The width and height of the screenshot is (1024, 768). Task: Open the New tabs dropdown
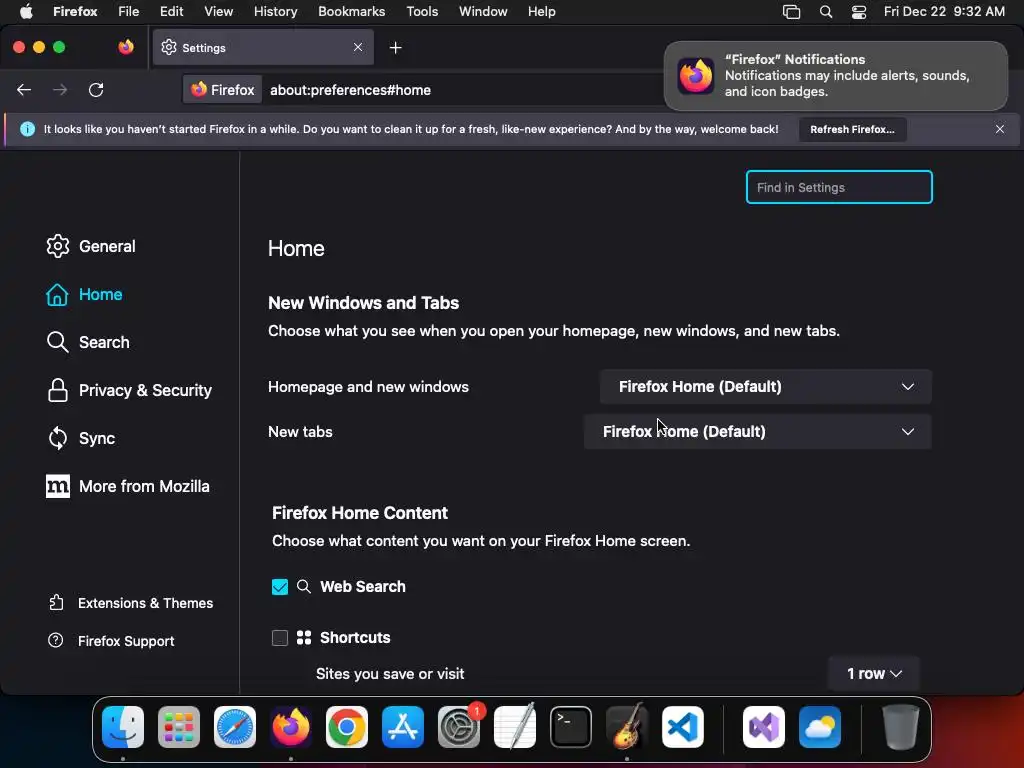pyautogui.click(x=758, y=432)
